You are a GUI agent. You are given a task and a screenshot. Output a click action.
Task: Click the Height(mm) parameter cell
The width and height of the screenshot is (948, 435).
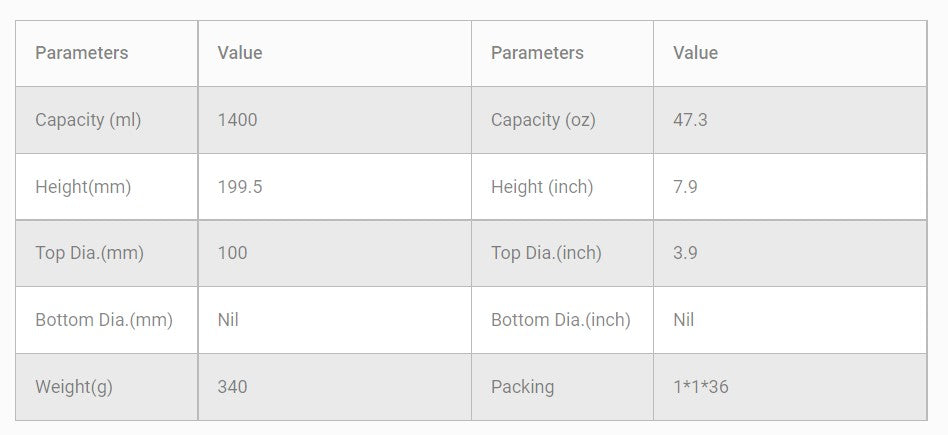click(x=83, y=187)
